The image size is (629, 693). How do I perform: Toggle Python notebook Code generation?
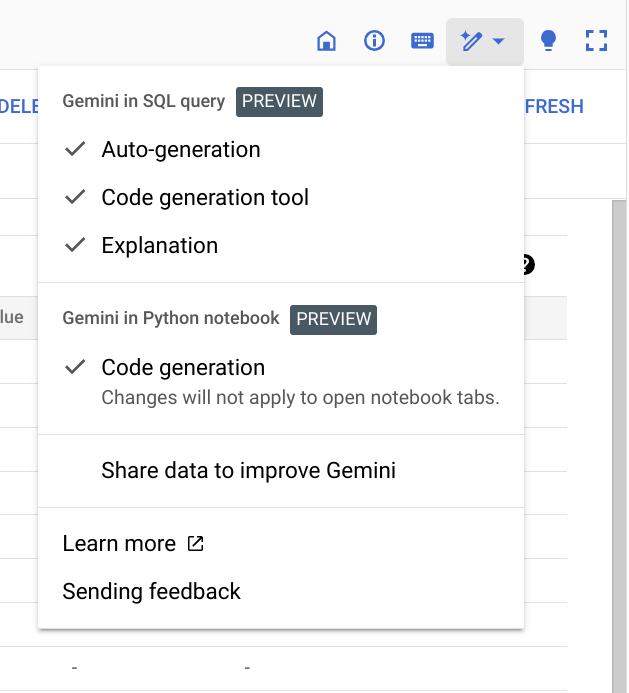point(183,368)
